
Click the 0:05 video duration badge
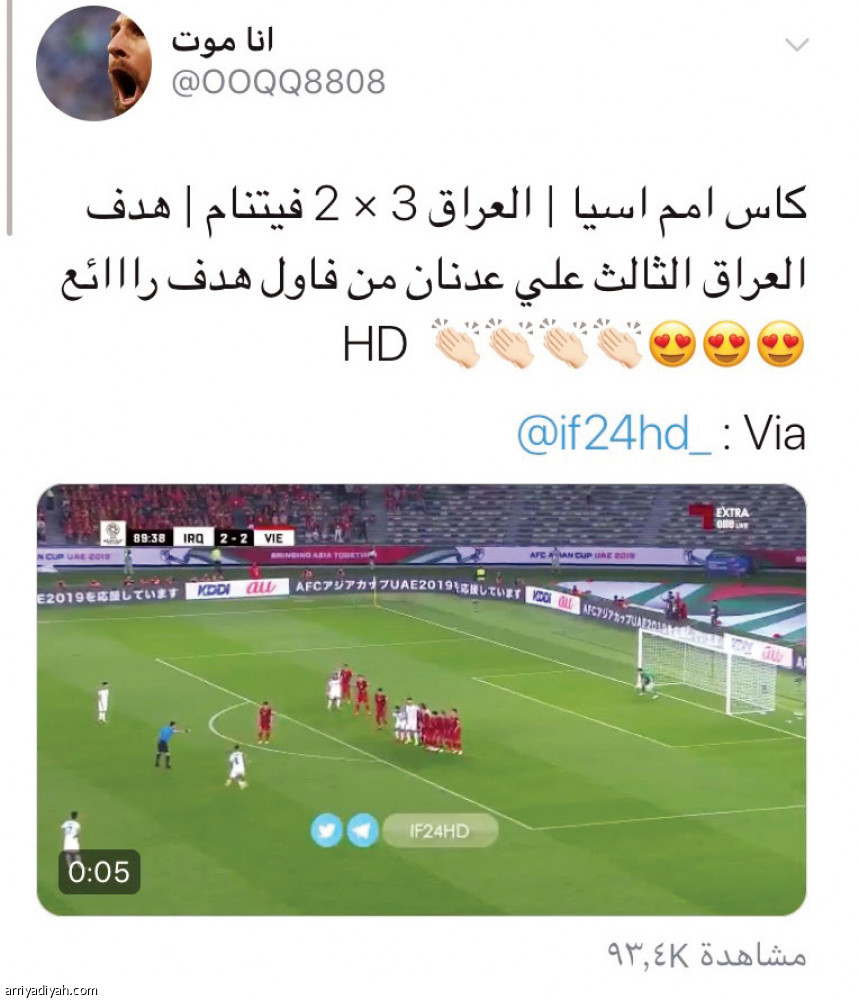pyautogui.click(x=99, y=872)
